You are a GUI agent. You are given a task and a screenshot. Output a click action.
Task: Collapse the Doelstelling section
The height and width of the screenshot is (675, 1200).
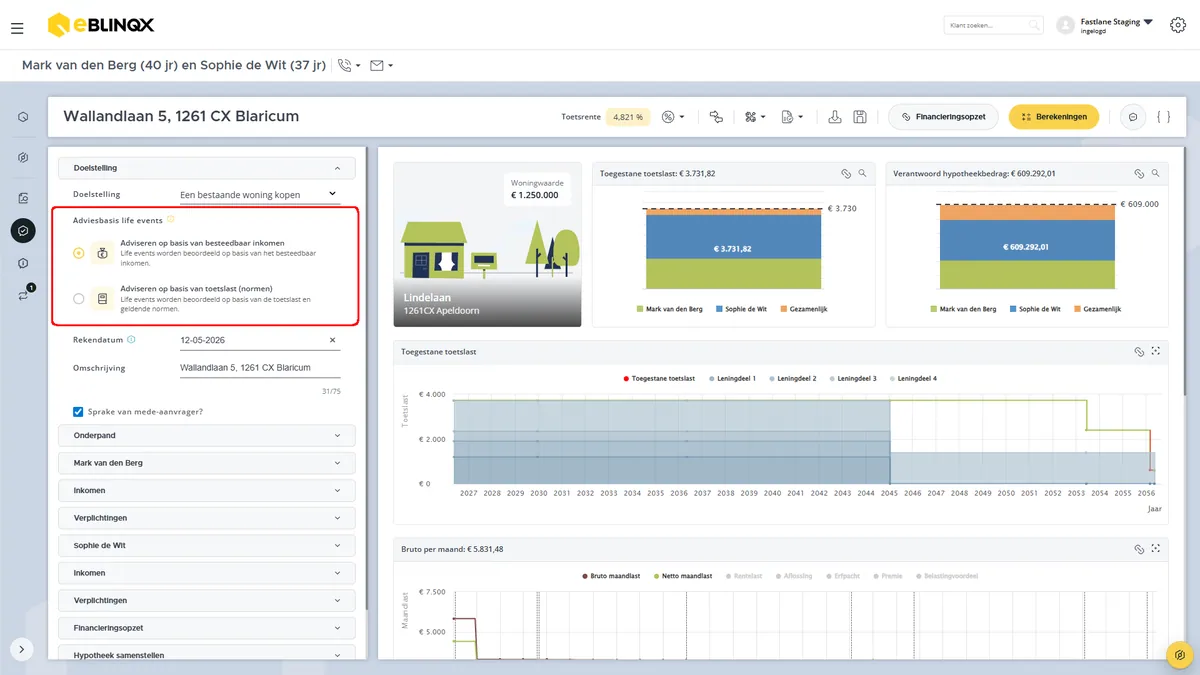(x=207, y=168)
